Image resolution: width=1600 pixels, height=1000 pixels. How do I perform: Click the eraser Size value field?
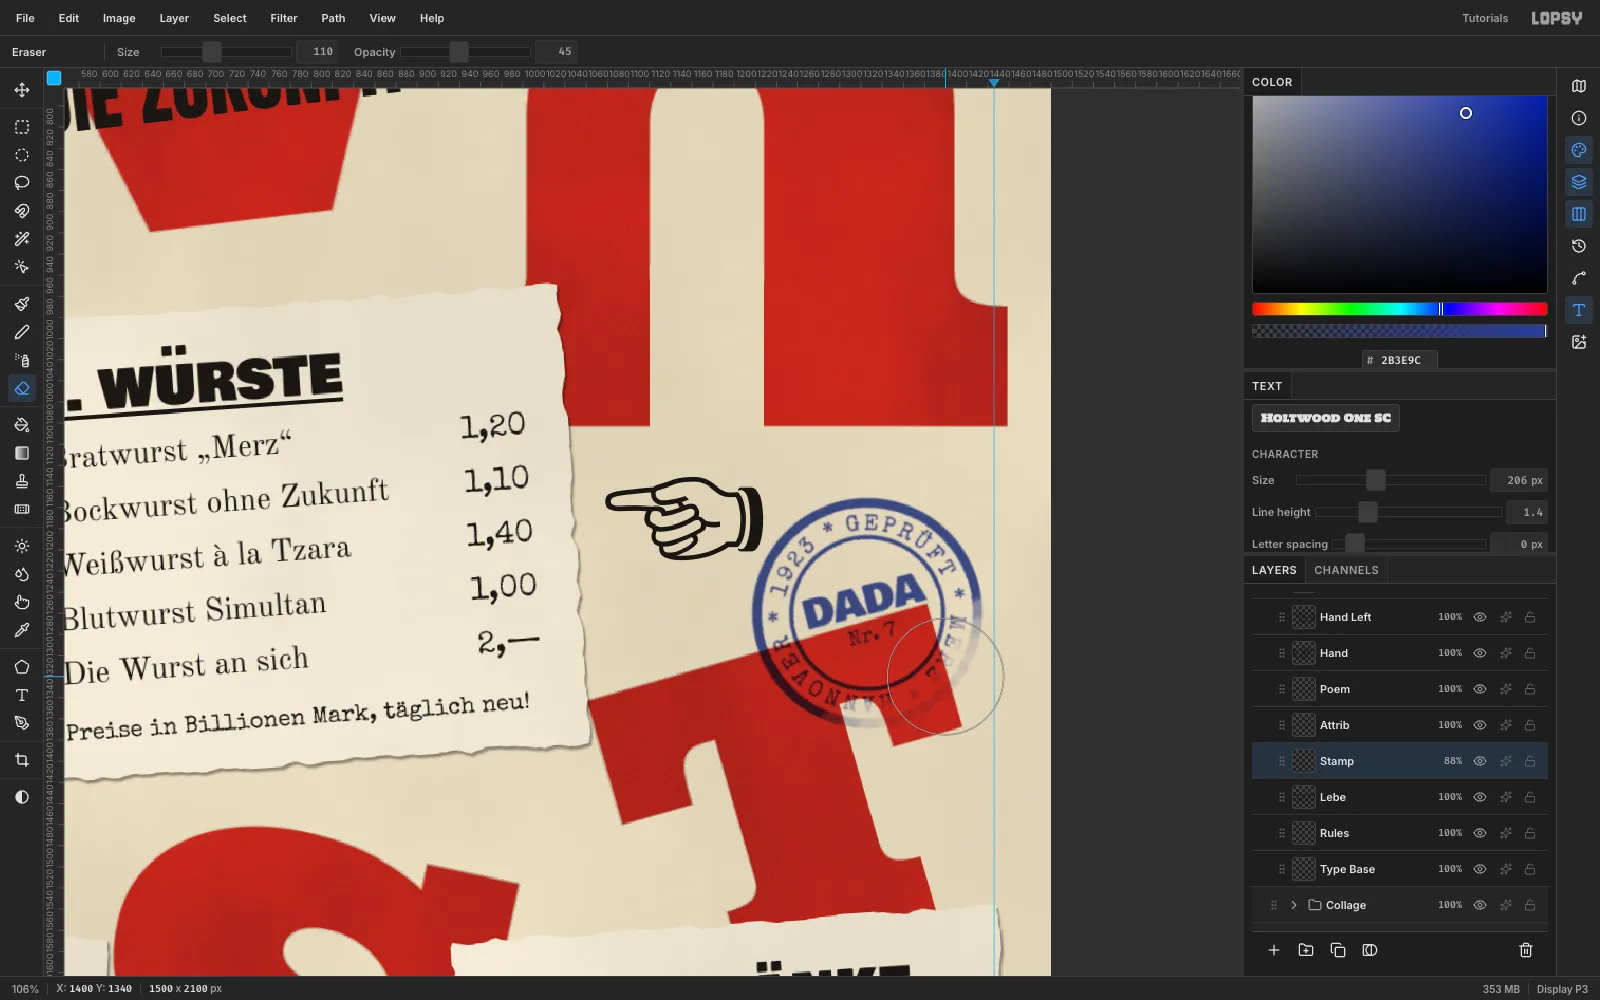(318, 52)
